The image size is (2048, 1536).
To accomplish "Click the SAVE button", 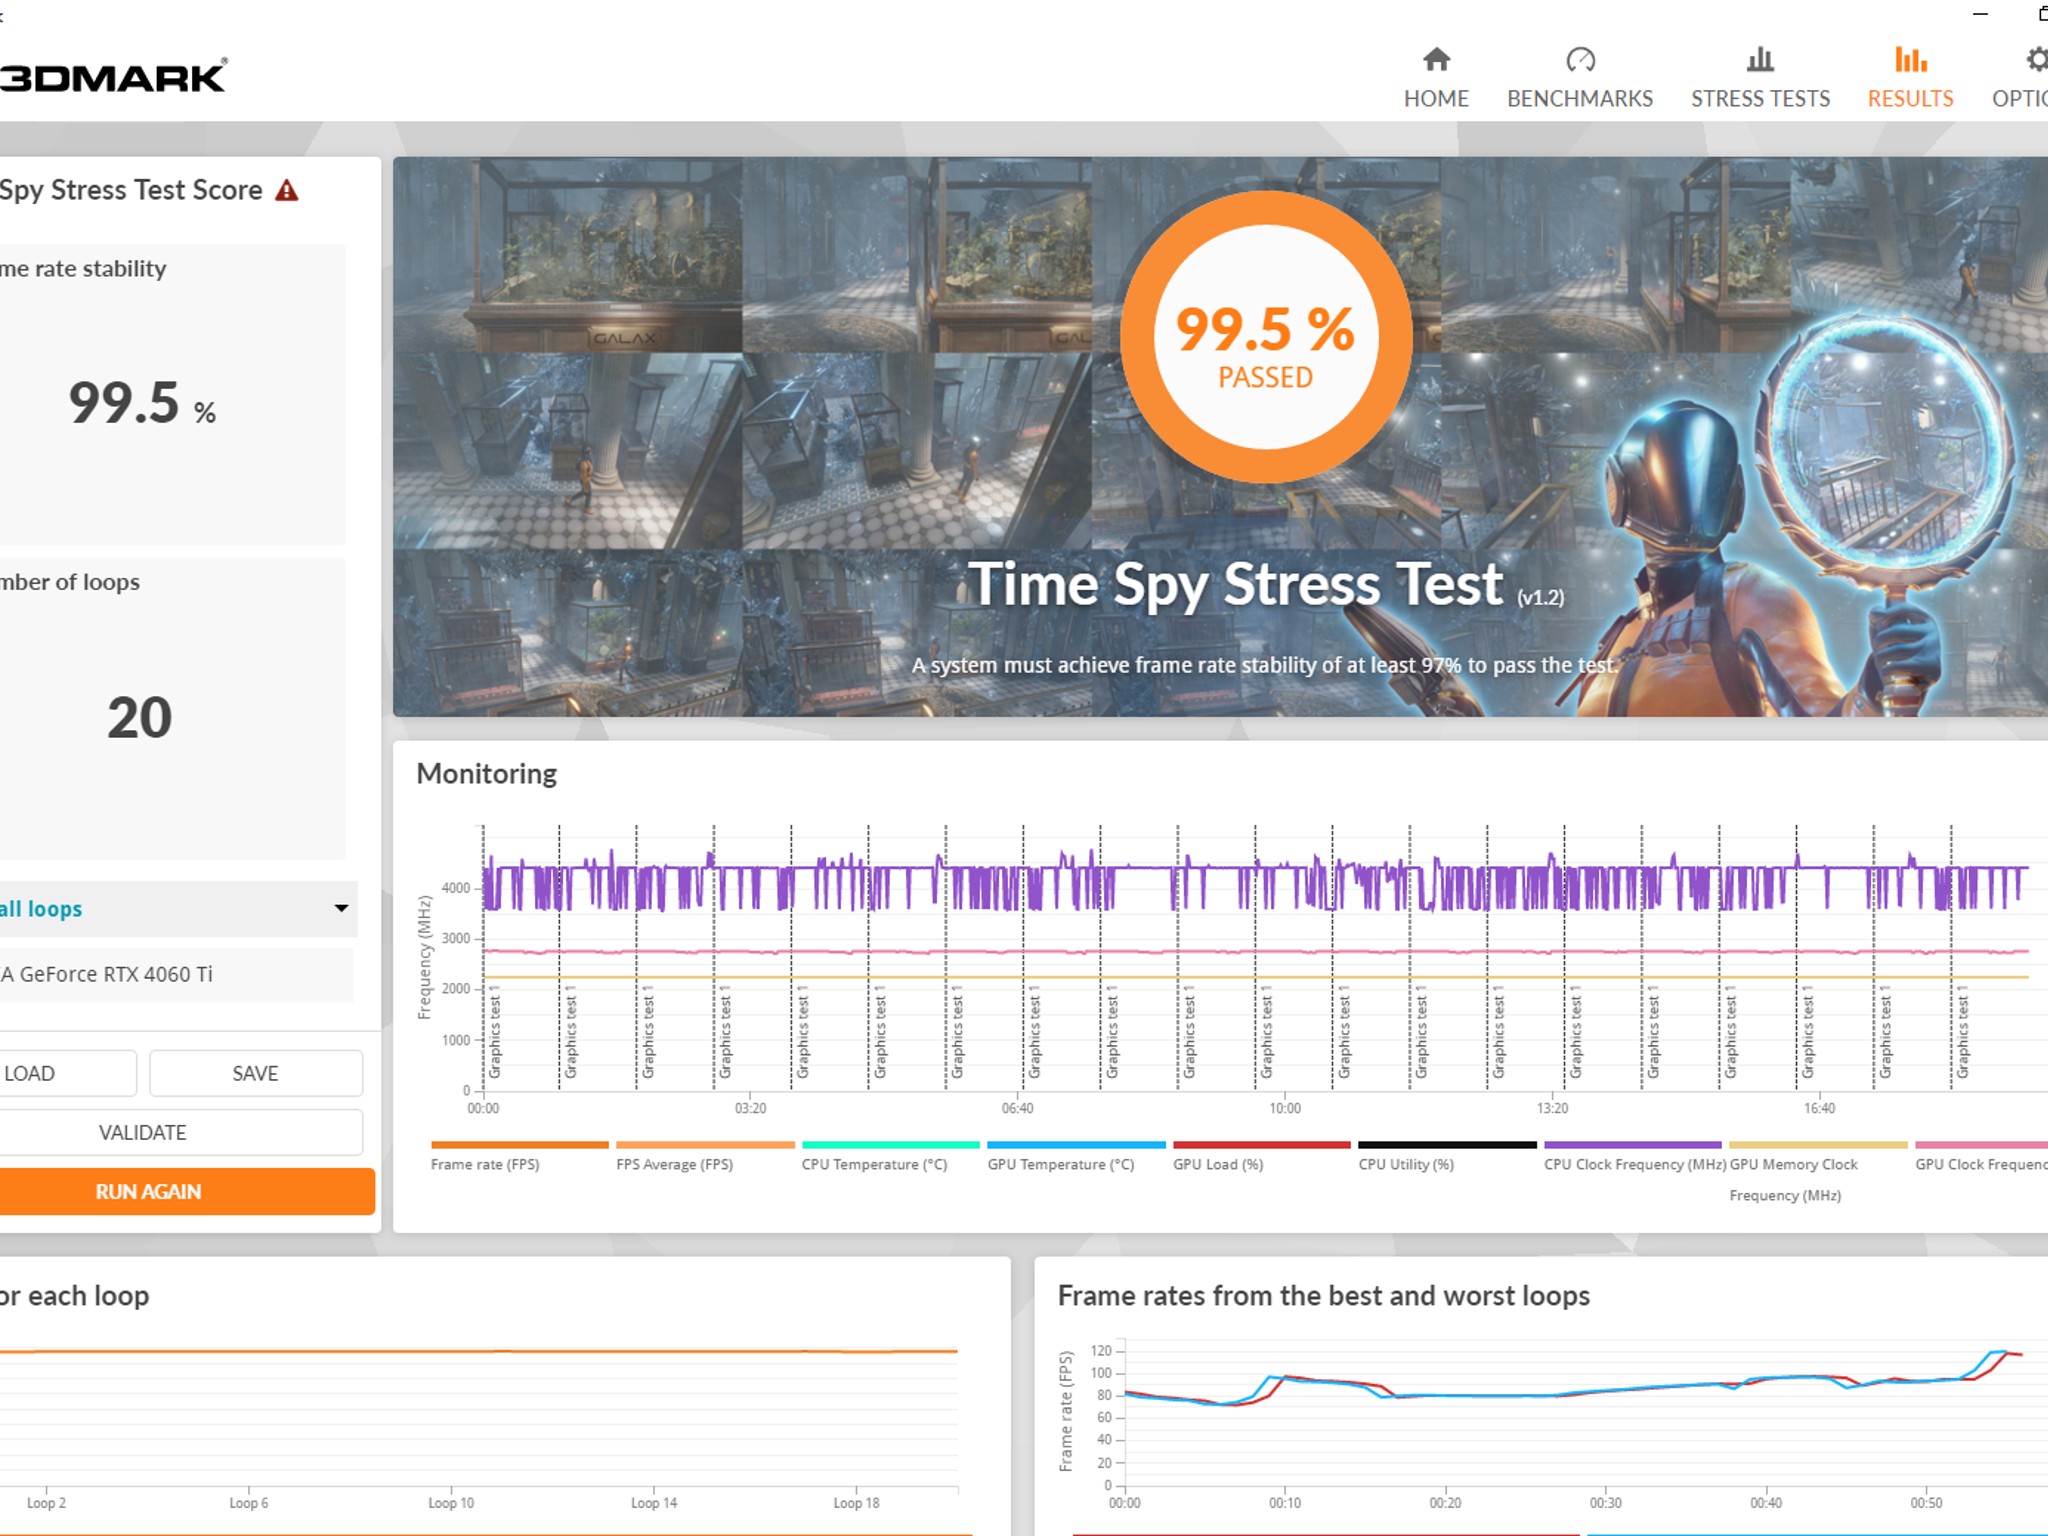I will [x=256, y=1073].
